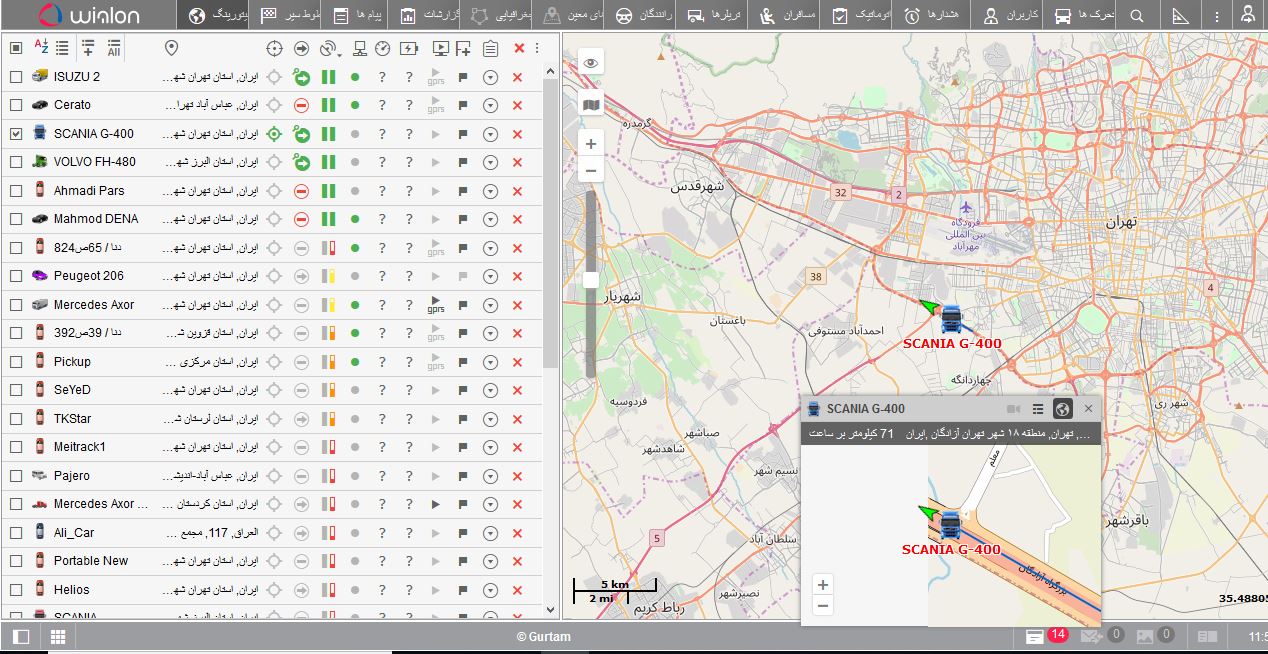Check the Peugeot 206 checkbox
Screen dimensions: 1268x654
(x=16, y=276)
